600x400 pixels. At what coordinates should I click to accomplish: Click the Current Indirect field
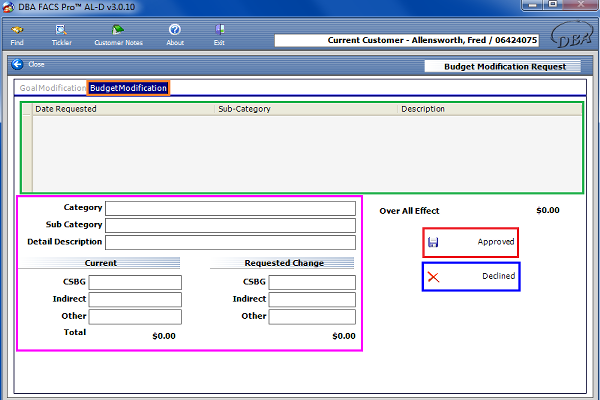coord(135,300)
